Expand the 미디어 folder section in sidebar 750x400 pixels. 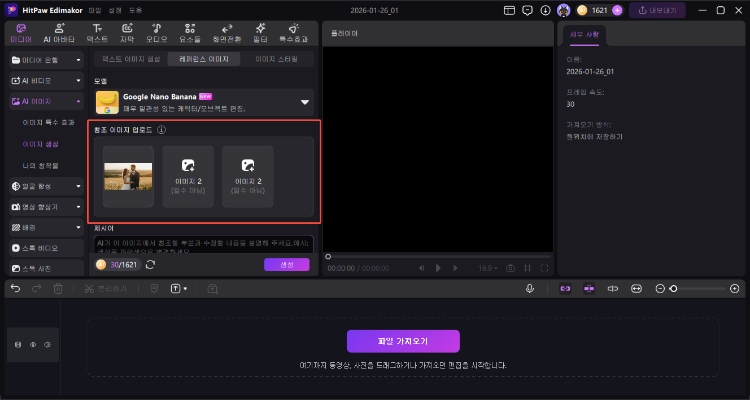[x=46, y=60]
